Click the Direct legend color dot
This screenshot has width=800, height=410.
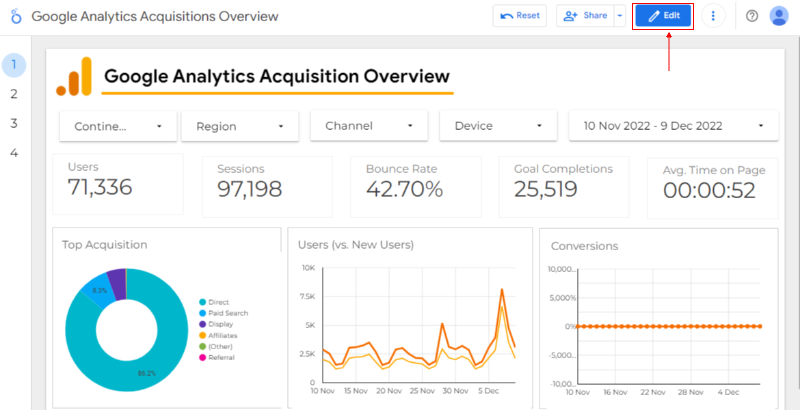point(202,302)
